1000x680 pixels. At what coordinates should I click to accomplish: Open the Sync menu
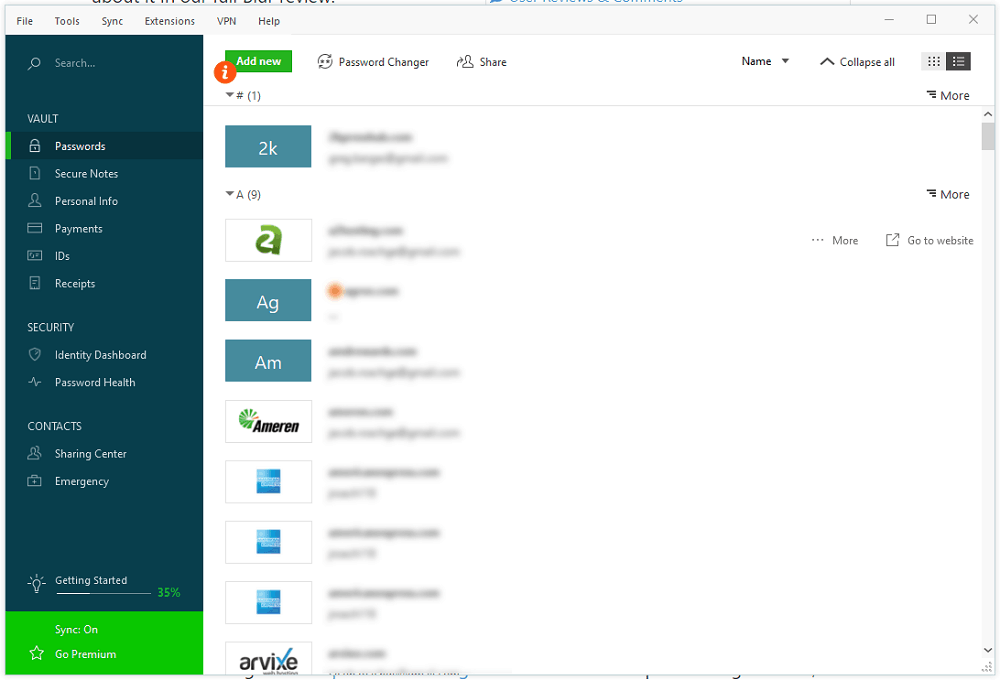point(112,21)
